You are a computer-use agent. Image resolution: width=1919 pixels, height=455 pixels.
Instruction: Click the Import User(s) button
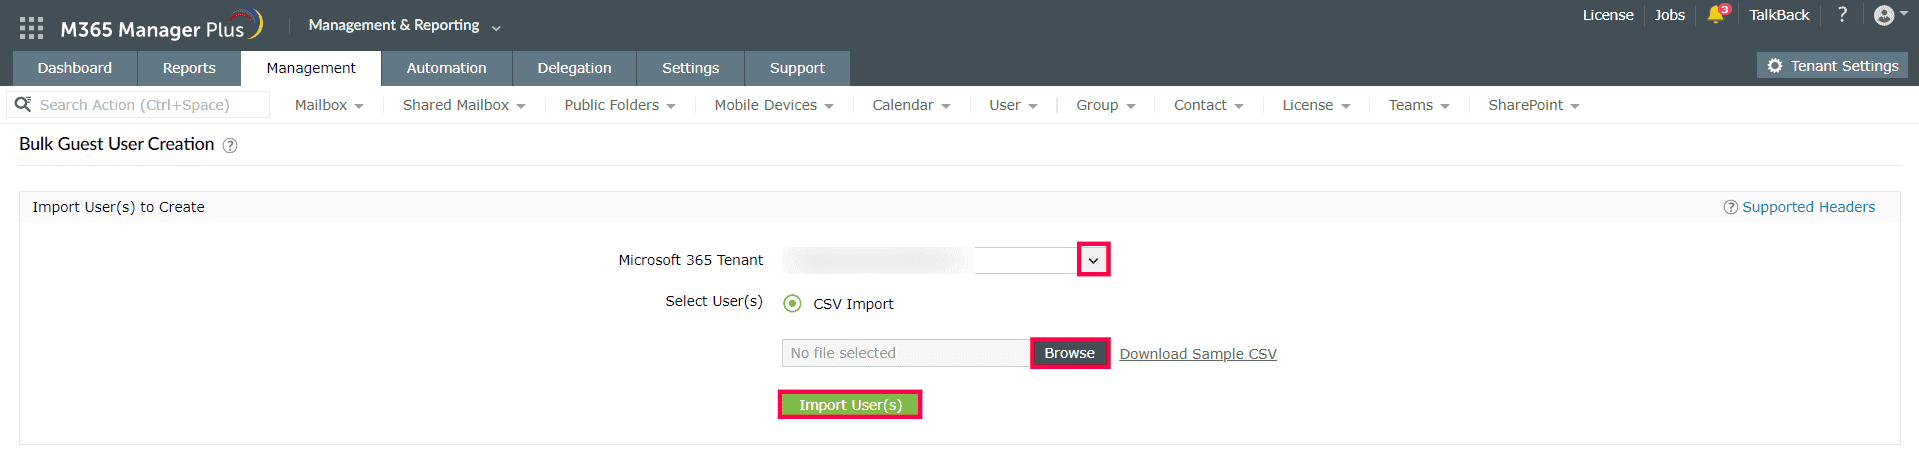click(x=850, y=405)
